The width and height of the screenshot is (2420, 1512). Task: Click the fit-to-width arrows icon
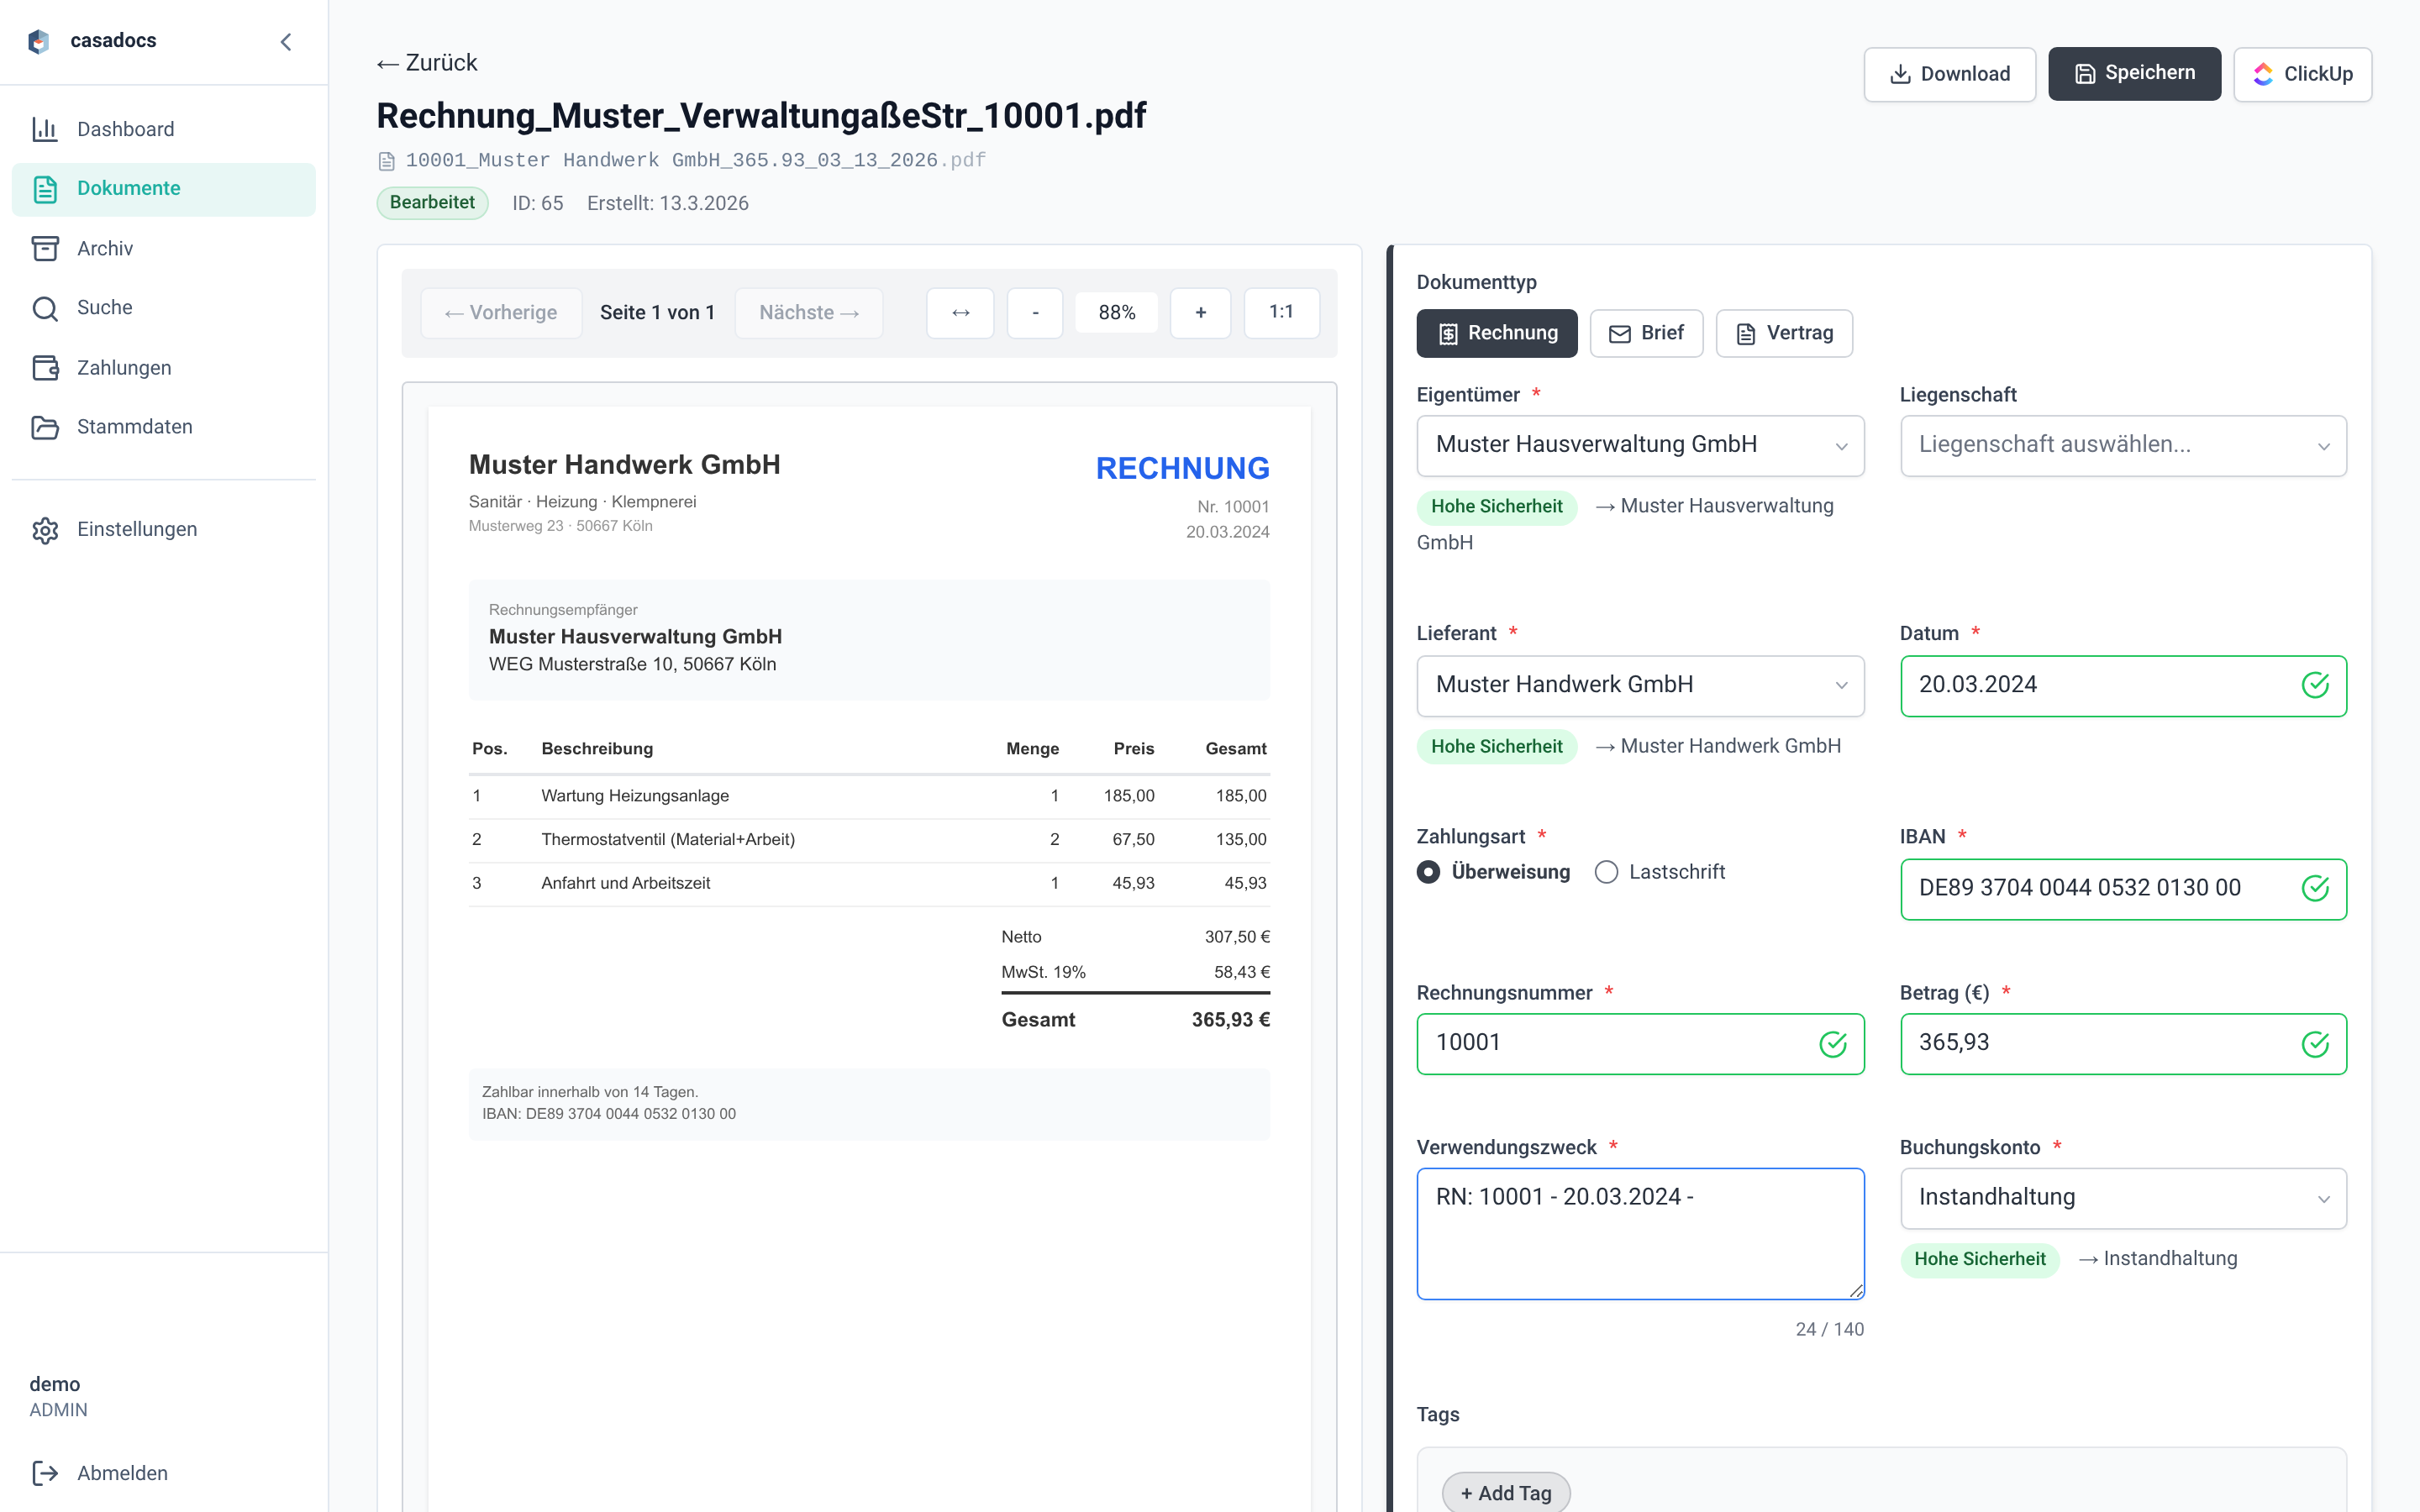pos(960,313)
